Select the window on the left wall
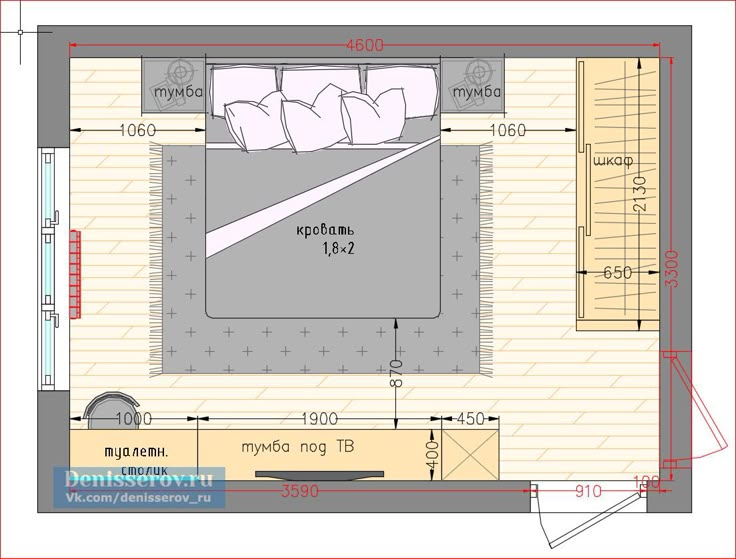The image size is (736, 559). (x=49, y=270)
